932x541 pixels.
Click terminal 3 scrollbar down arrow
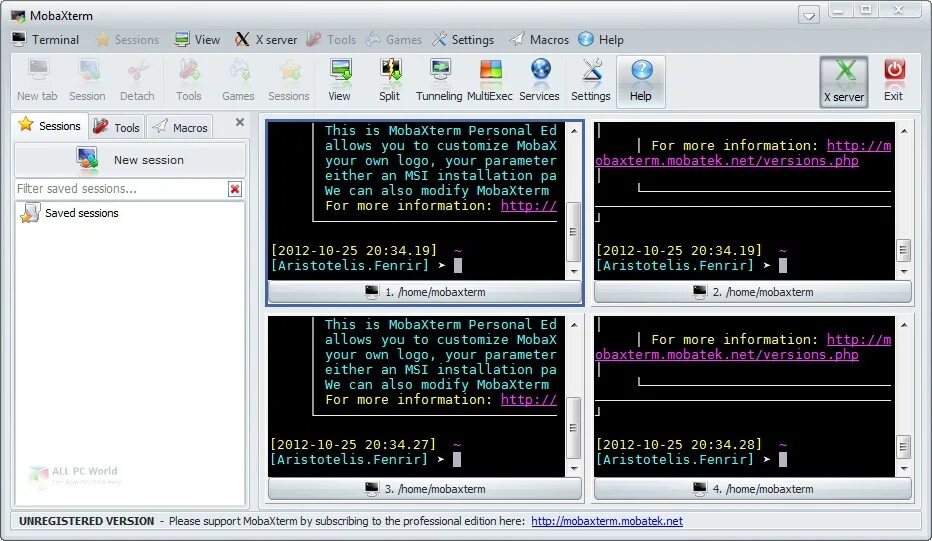(x=574, y=468)
